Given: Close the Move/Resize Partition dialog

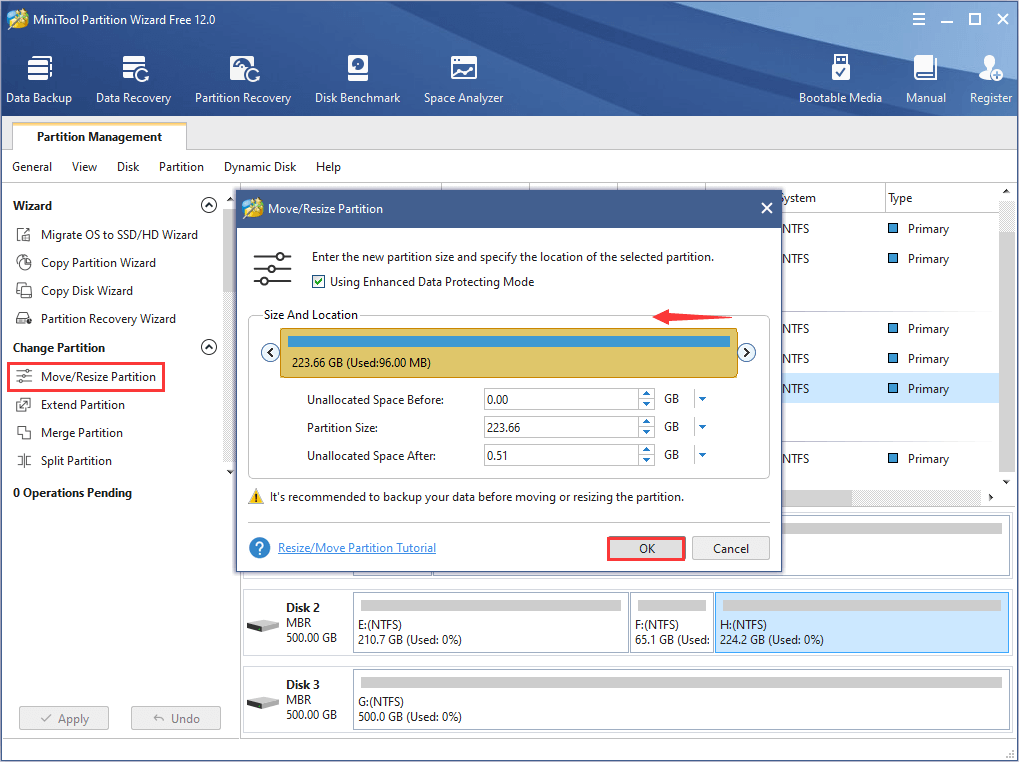Looking at the screenshot, I should (767, 209).
